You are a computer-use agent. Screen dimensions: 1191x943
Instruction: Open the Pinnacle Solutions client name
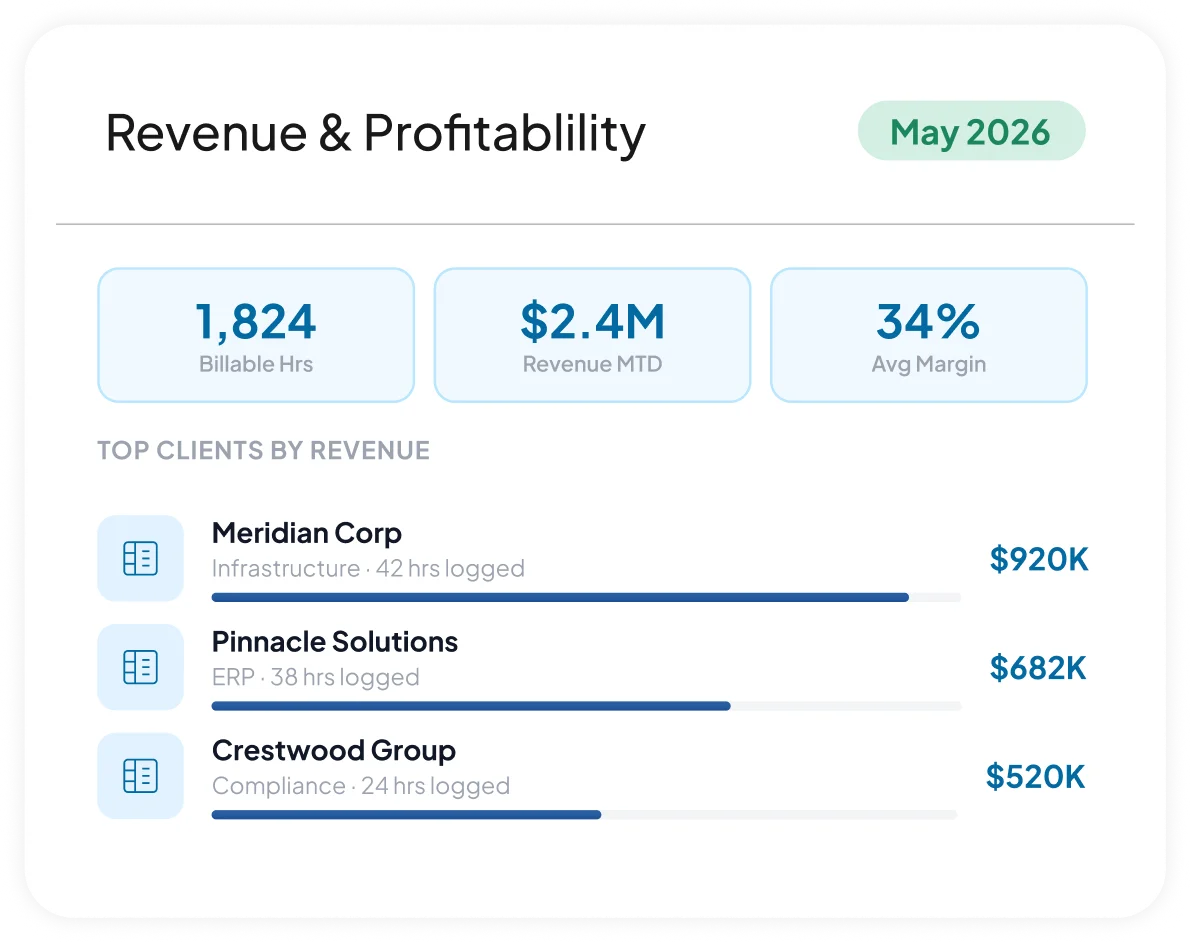coord(335,642)
